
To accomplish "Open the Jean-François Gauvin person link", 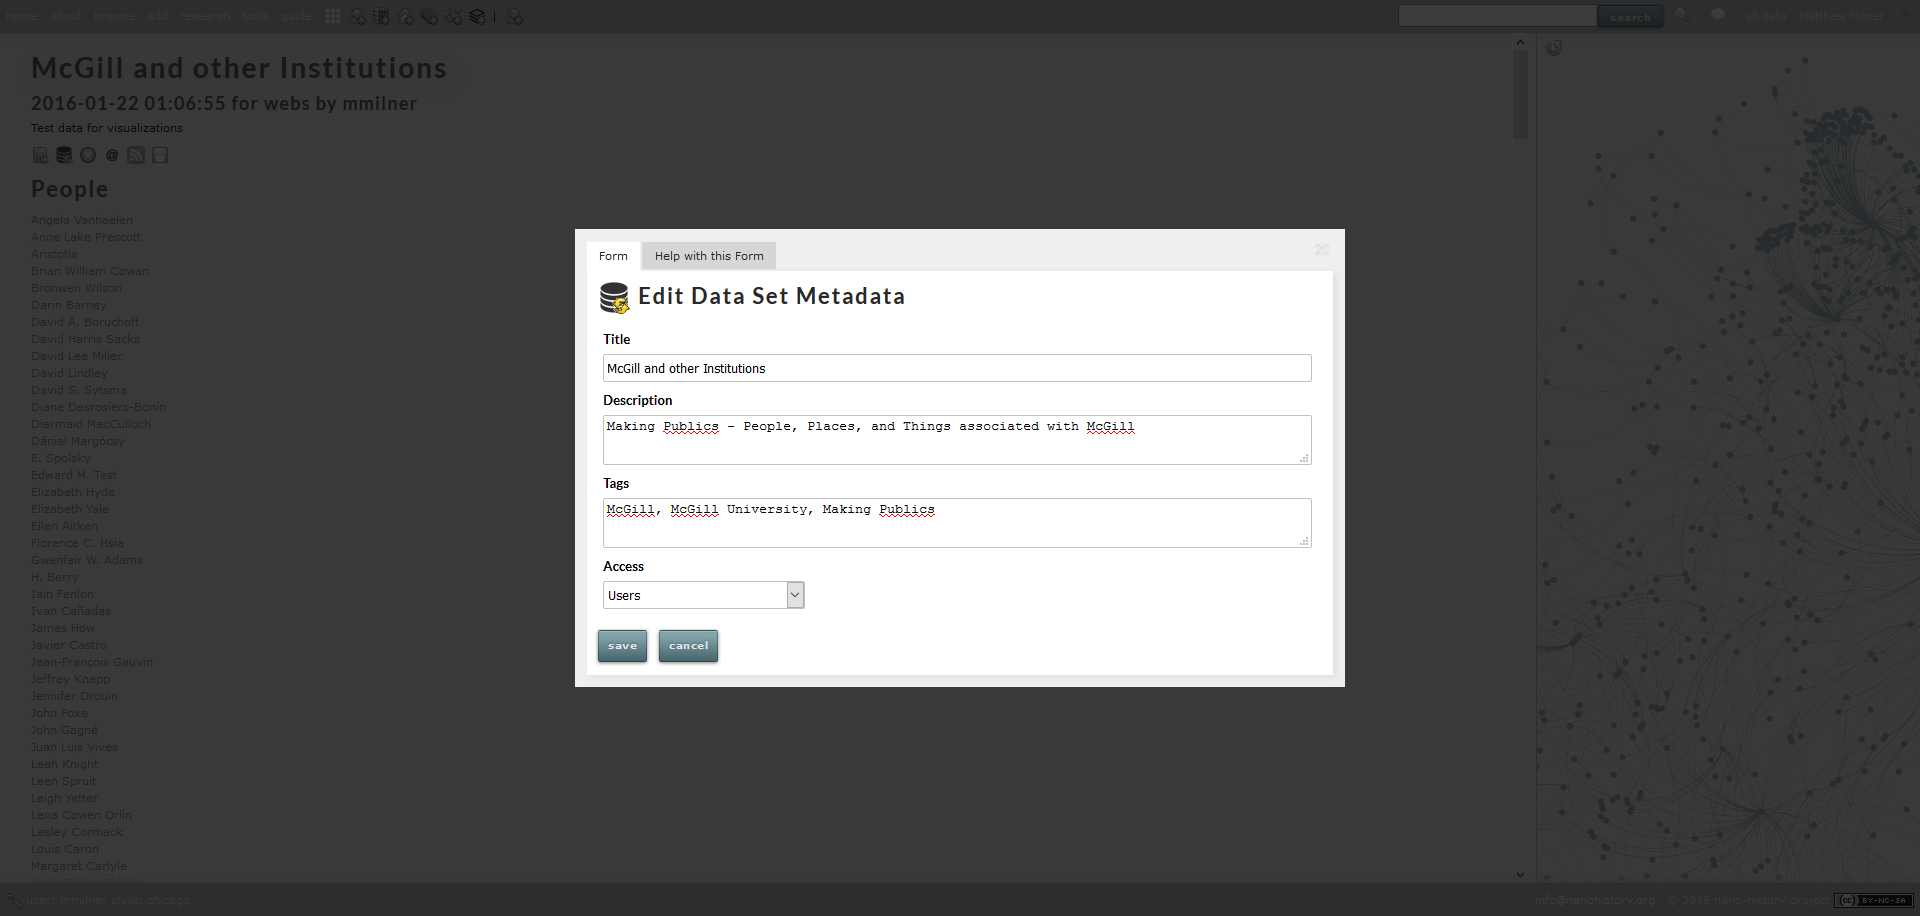I will point(92,662).
